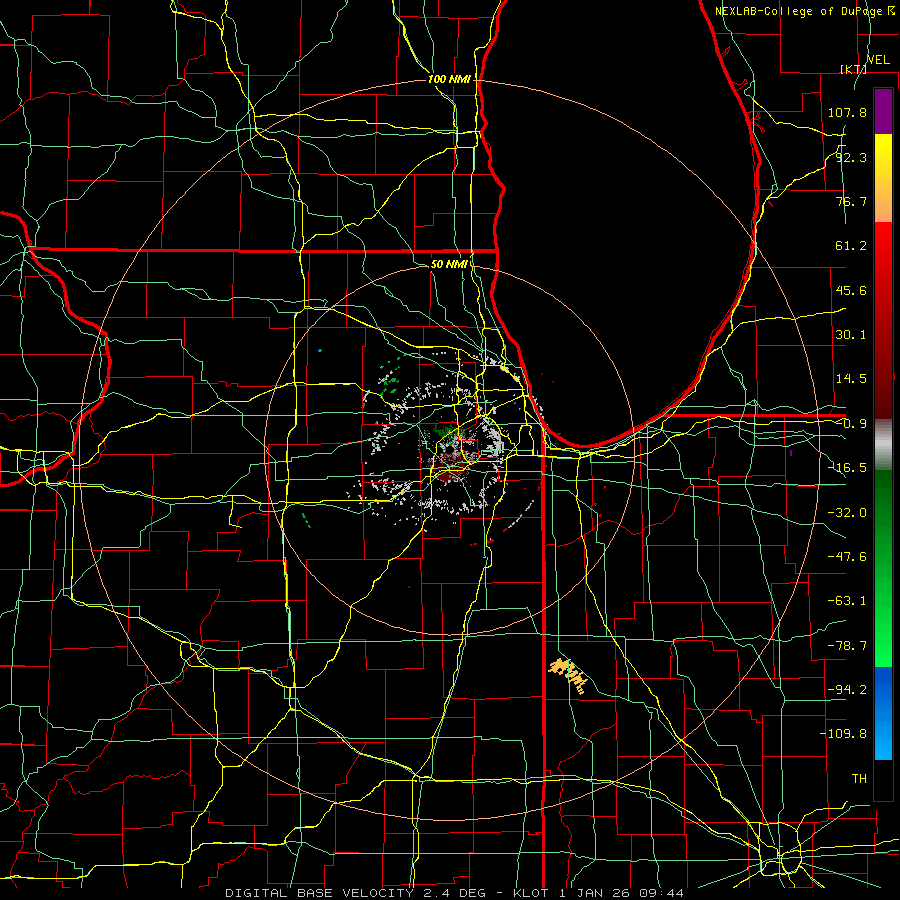Click the 30.1 velocity scale value
900x900 pixels.
[x=851, y=335]
